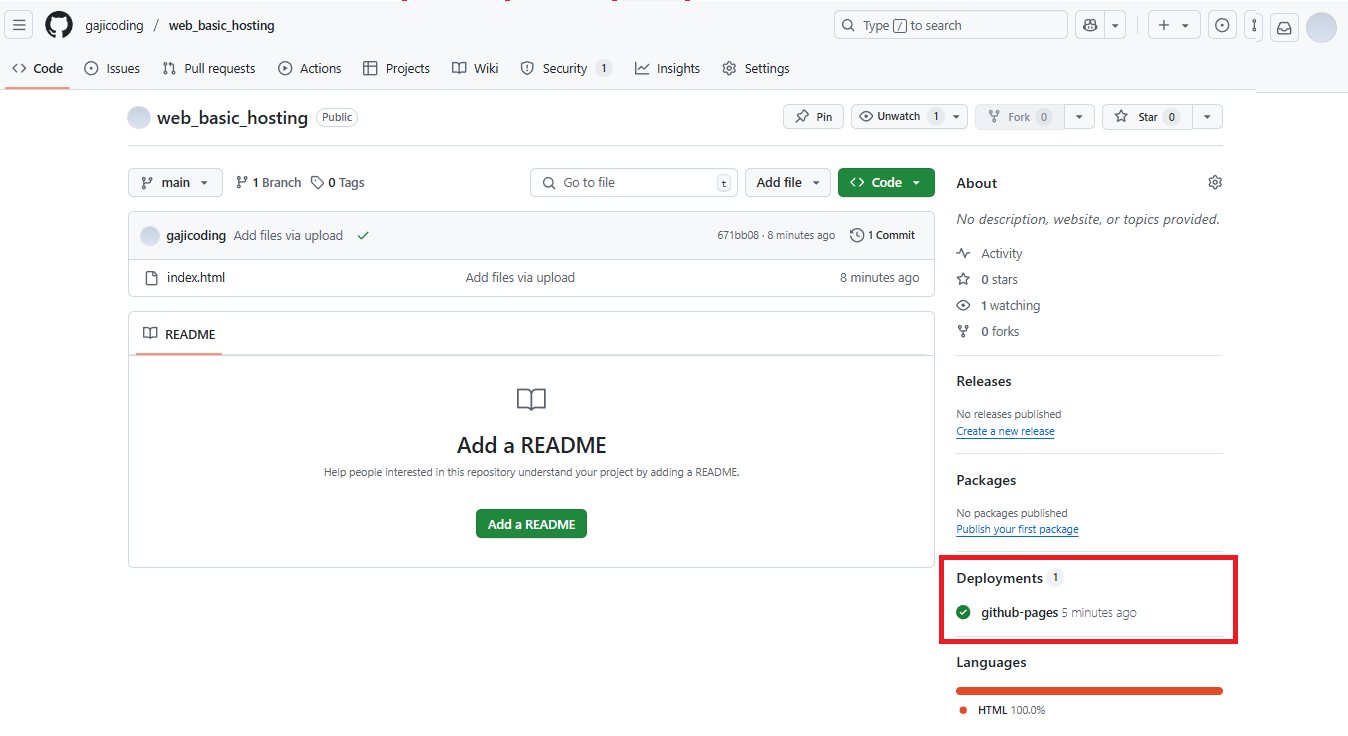
Task: Open the Star lists dropdown arrow
Action: coord(1207,117)
